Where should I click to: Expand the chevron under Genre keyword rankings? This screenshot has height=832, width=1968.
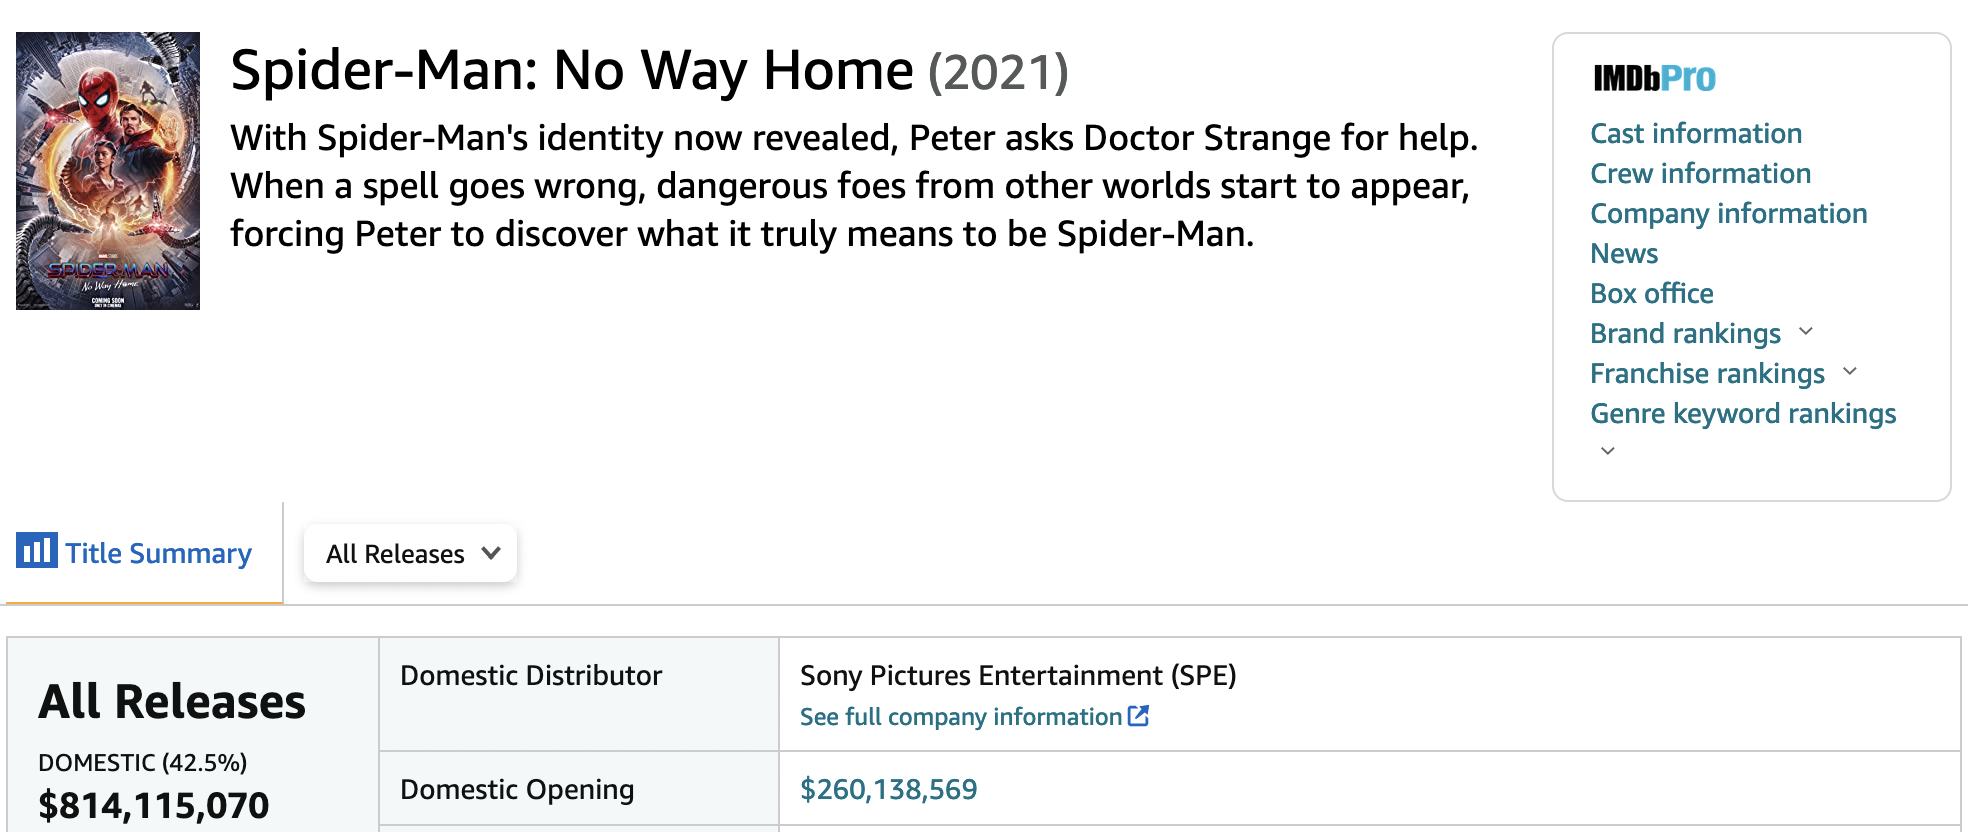pos(1608,451)
